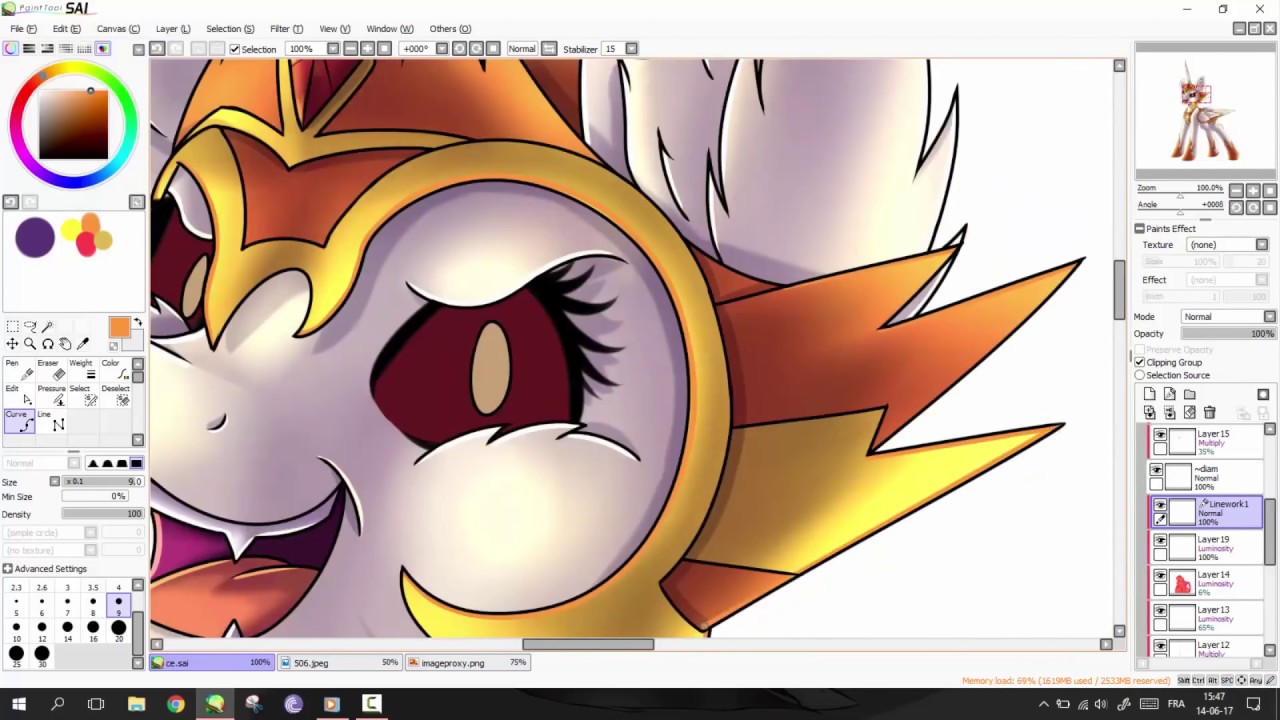Toggle the swatches panel icon in toolbar
Screen dimensions: 1280x720
tap(83, 48)
